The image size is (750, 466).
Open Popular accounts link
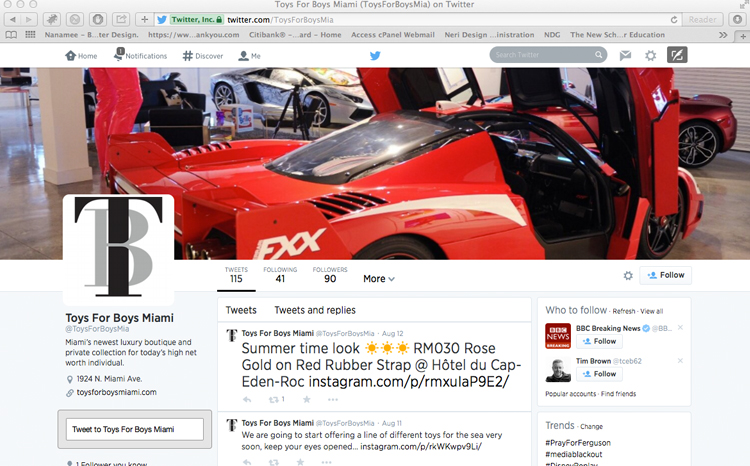(571, 394)
